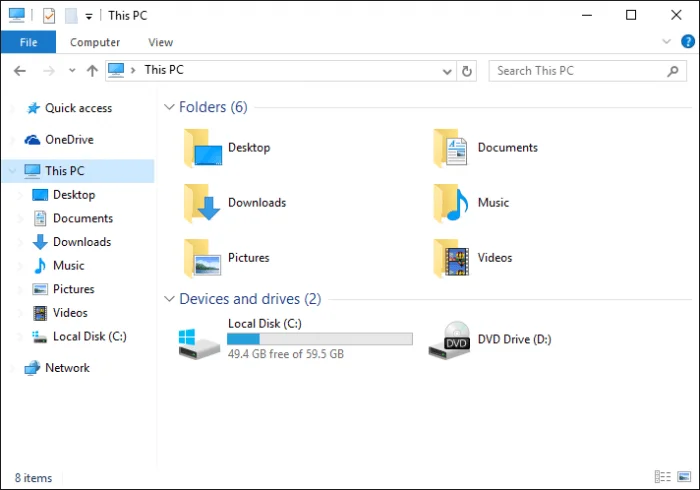The width and height of the screenshot is (700, 490).
Task: Collapse the Folders (6) group chevron
Action: [169, 107]
